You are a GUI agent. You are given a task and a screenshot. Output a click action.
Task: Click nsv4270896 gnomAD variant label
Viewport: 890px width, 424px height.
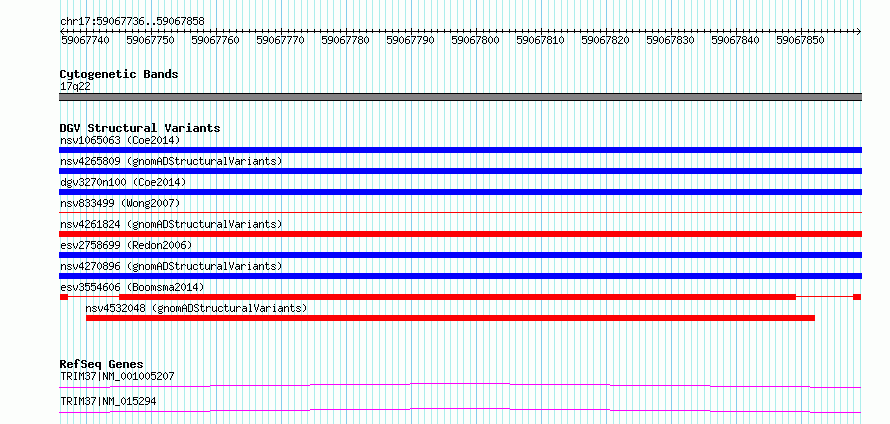point(171,266)
